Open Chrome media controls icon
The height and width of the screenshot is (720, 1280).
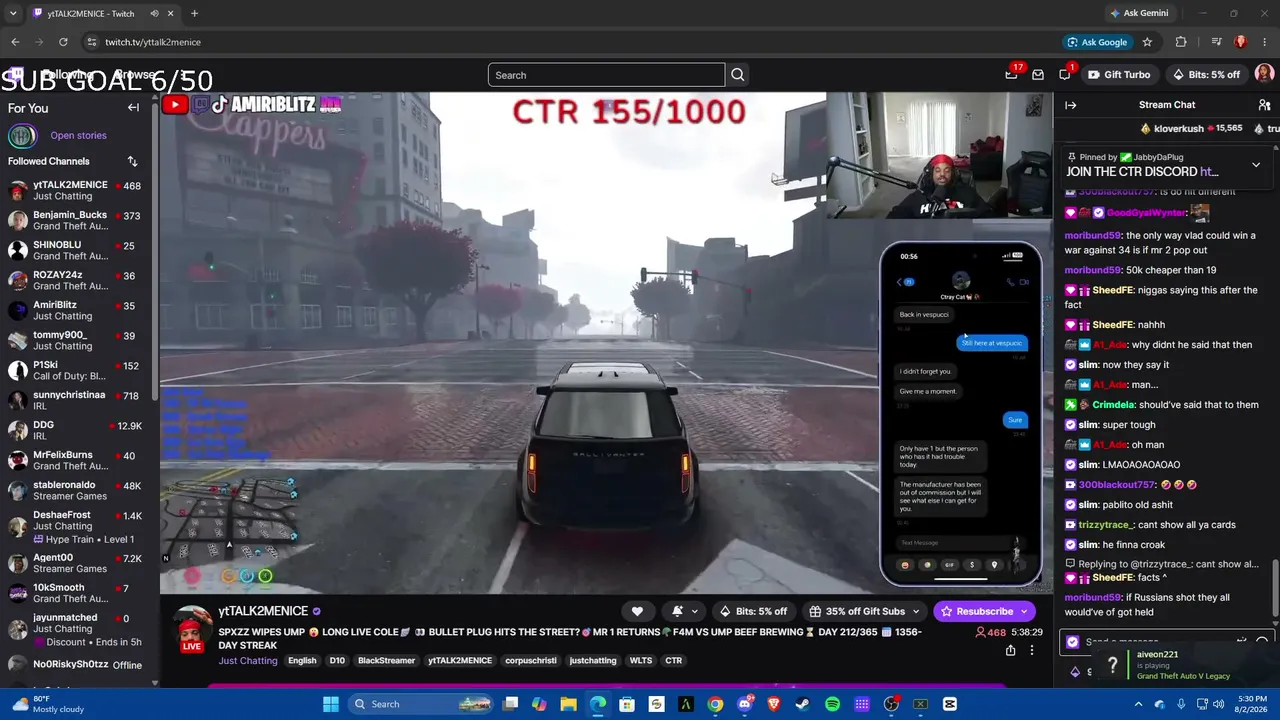point(1216,42)
